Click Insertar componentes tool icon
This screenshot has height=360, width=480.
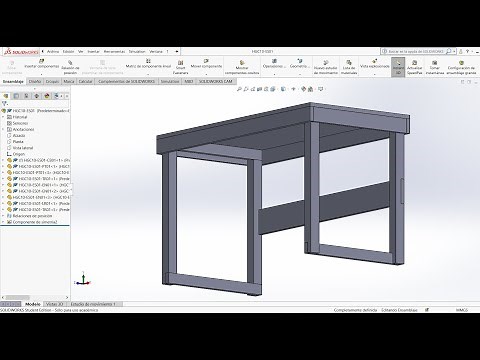coord(41,61)
